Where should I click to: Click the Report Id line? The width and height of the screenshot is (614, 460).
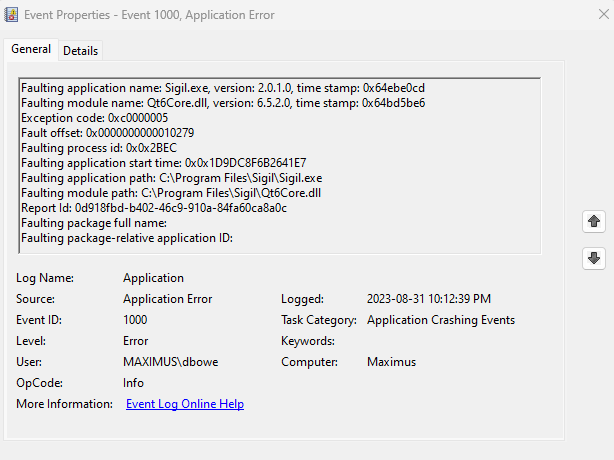point(154,208)
